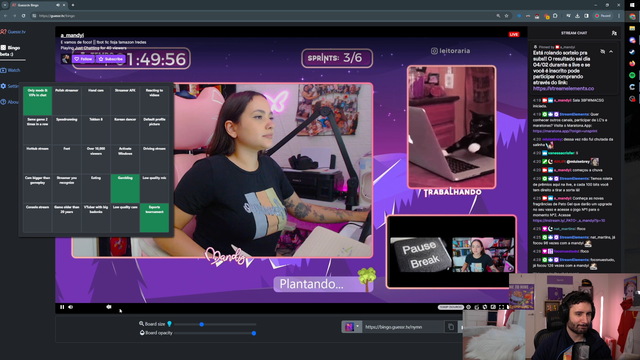Mark the 'Hand cam' bingo cell
640x360 pixels.
click(x=96, y=101)
